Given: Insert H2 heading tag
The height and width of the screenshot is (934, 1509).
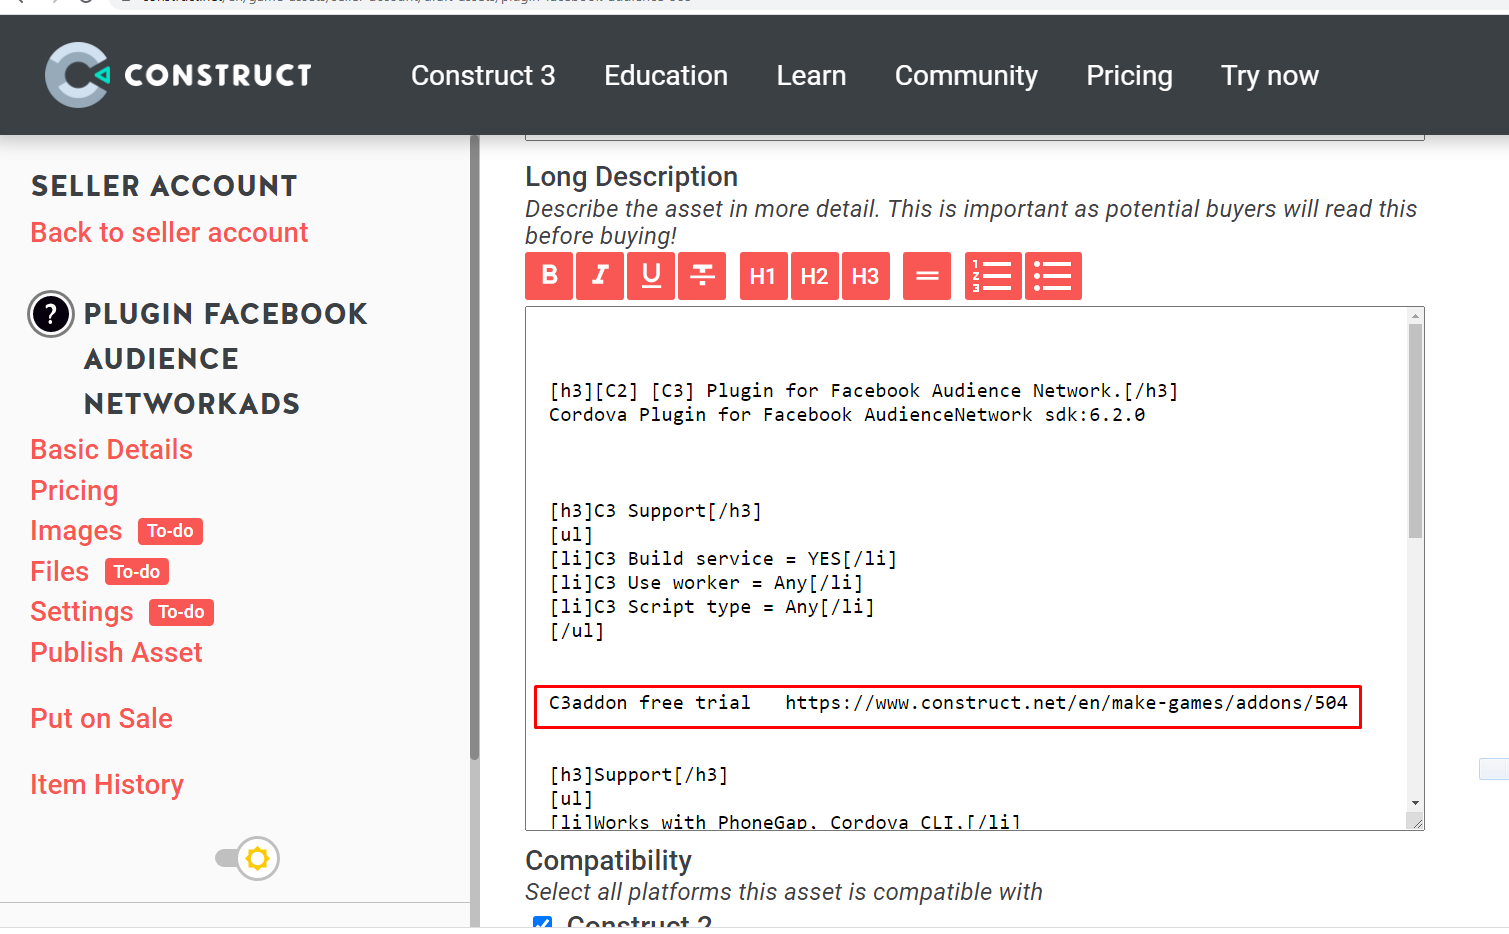Looking at the screenshot, I should [x=814, y=276].
